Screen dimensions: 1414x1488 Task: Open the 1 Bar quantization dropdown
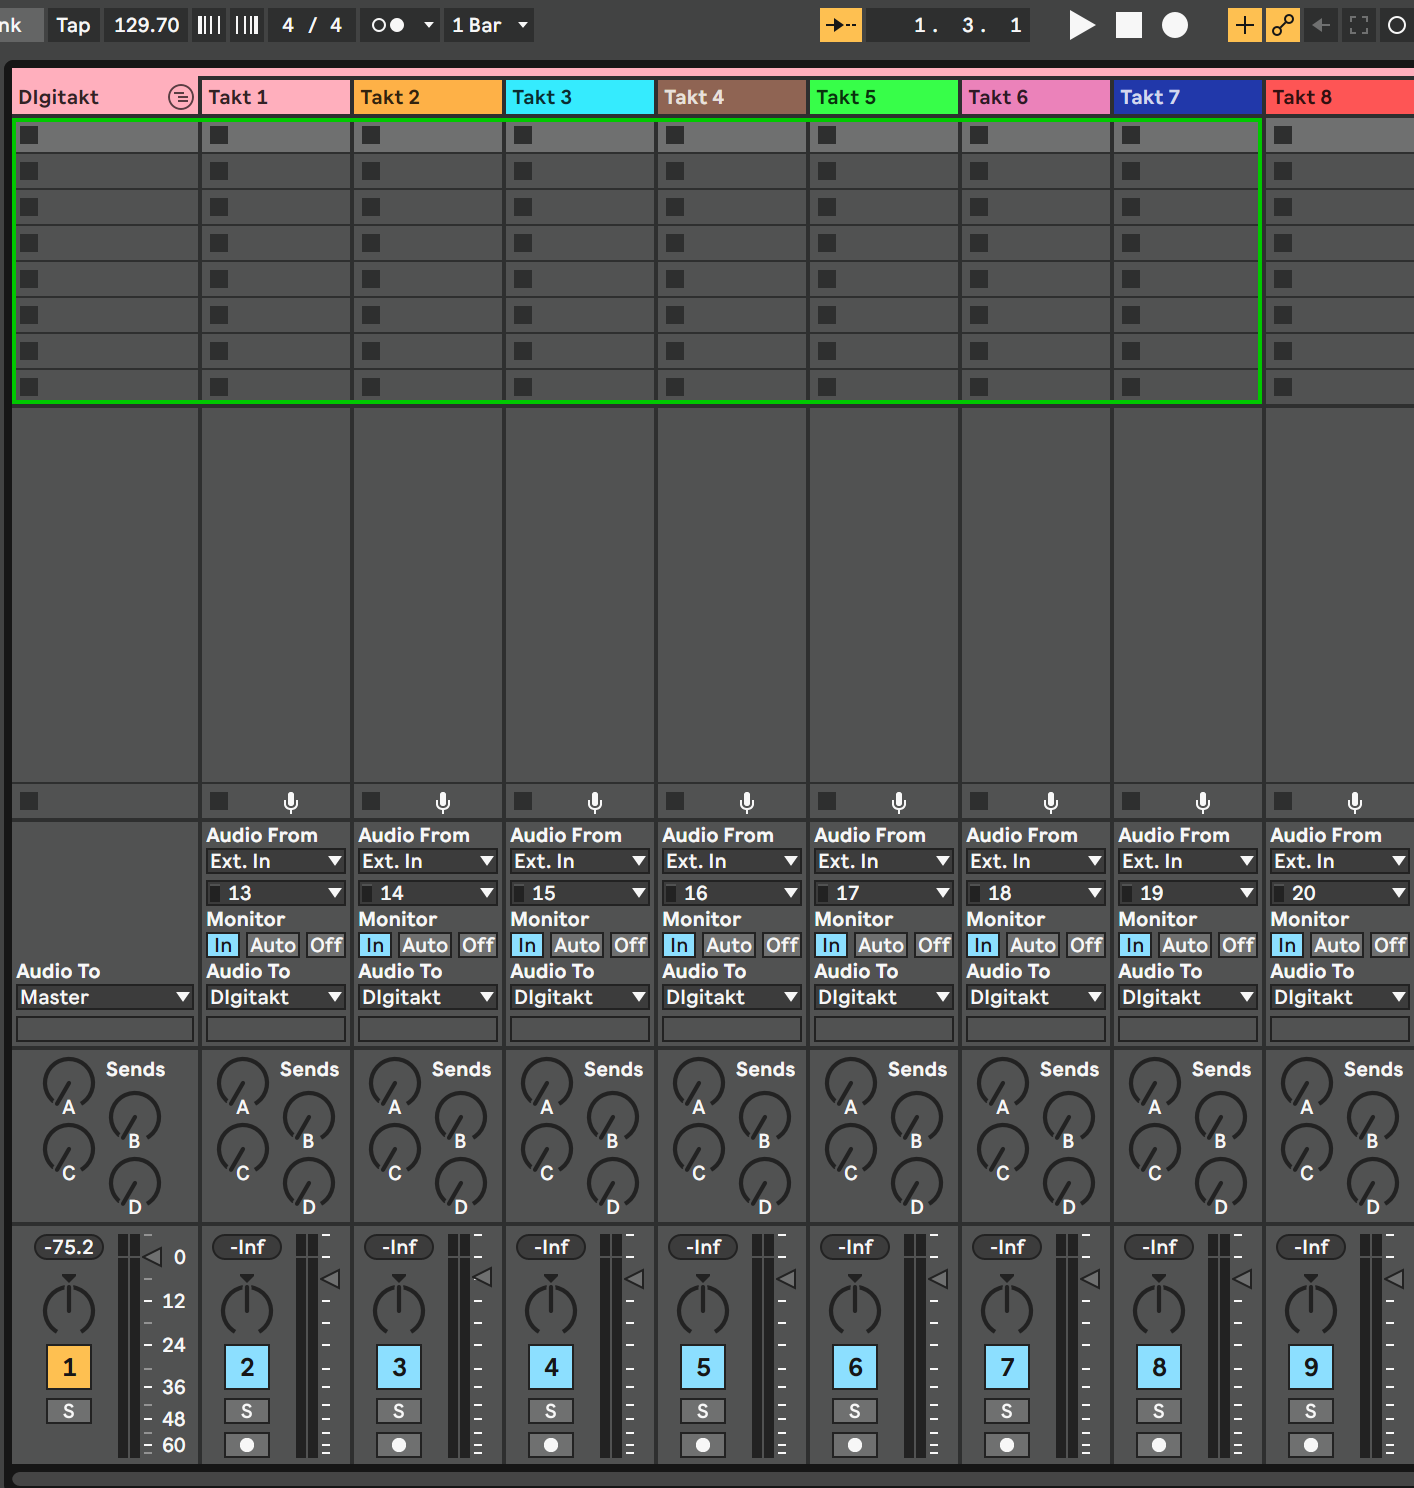(490, 25)
